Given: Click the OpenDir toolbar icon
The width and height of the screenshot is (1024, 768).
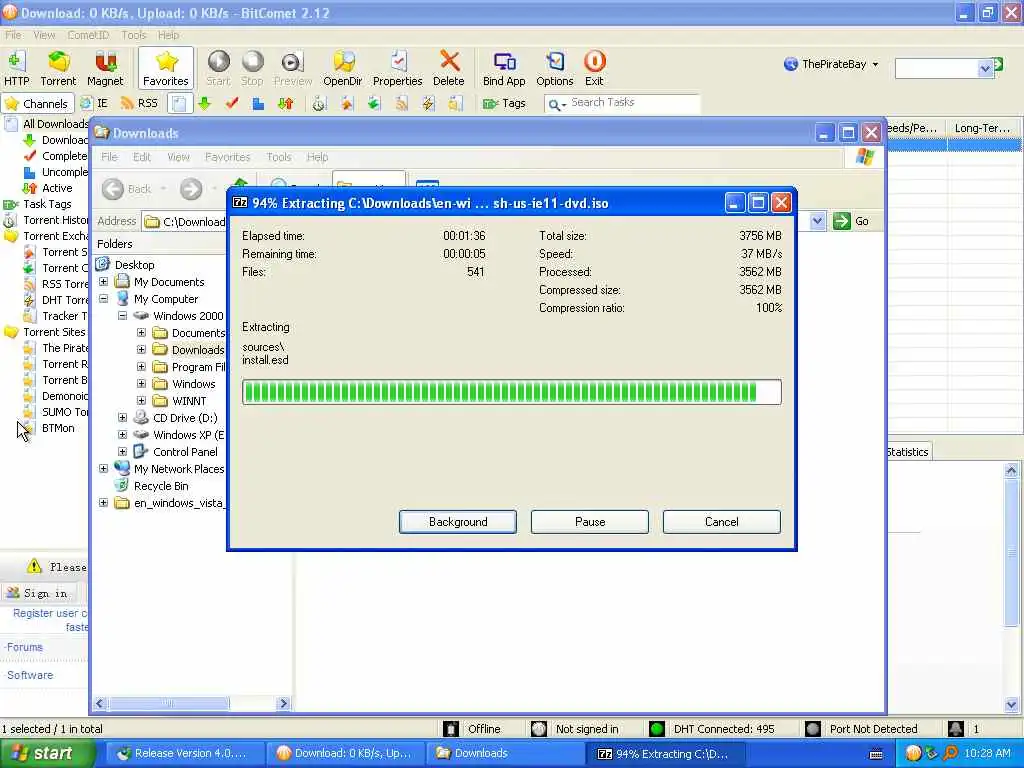Looking at the screenshot, I should coord(343,69).
